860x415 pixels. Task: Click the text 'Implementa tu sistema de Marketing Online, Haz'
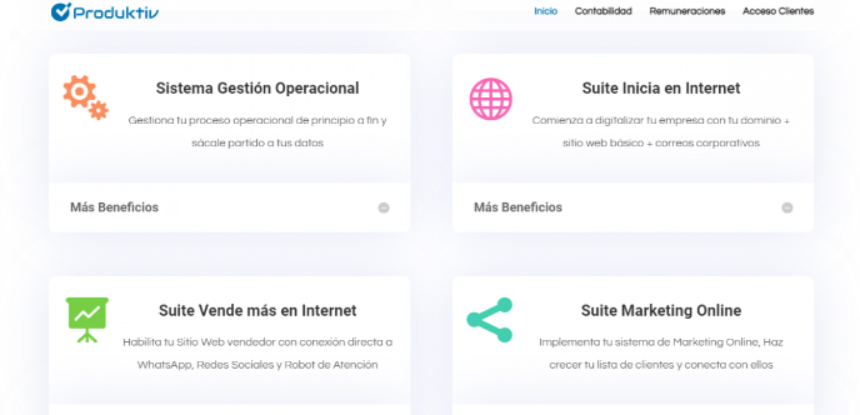tap(661, 343)
